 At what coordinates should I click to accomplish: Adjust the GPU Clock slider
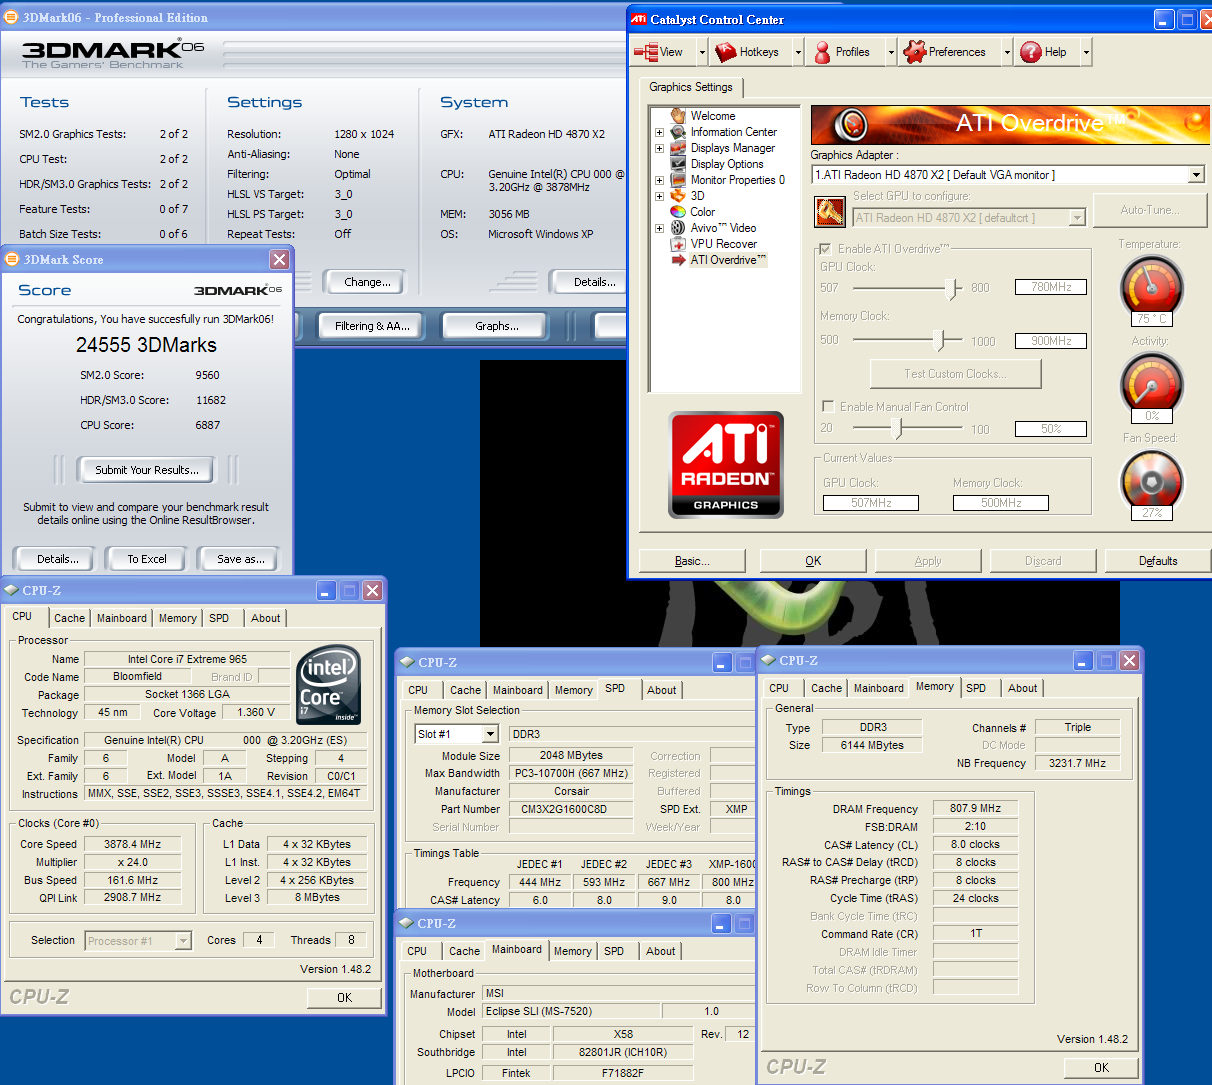coord(951,288)
